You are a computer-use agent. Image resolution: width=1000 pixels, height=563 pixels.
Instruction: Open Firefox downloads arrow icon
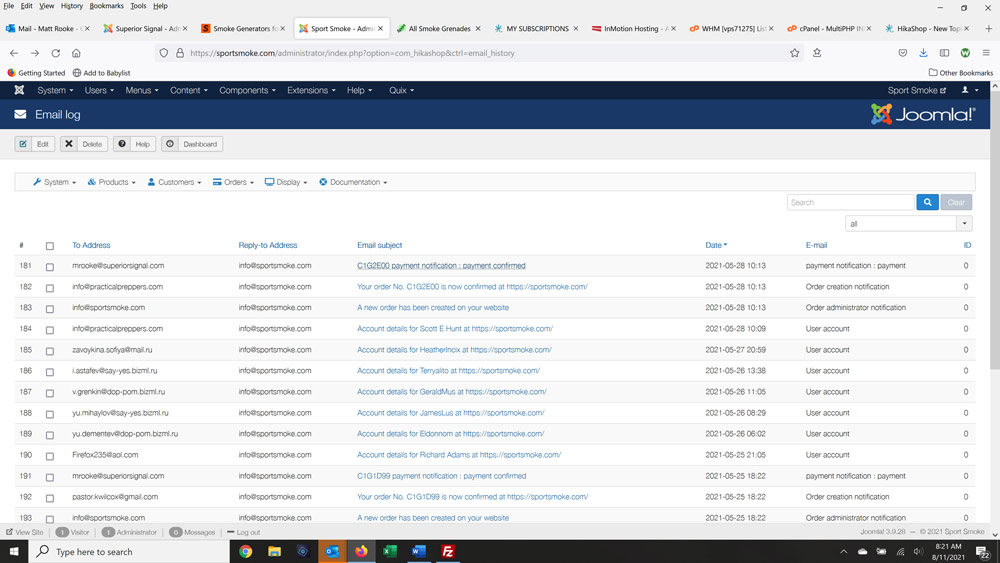pos(923,53)
